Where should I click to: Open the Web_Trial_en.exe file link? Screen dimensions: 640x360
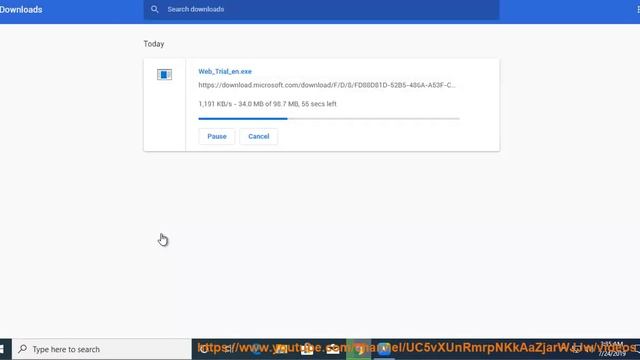pyautogui.click(x=225, y=71)
